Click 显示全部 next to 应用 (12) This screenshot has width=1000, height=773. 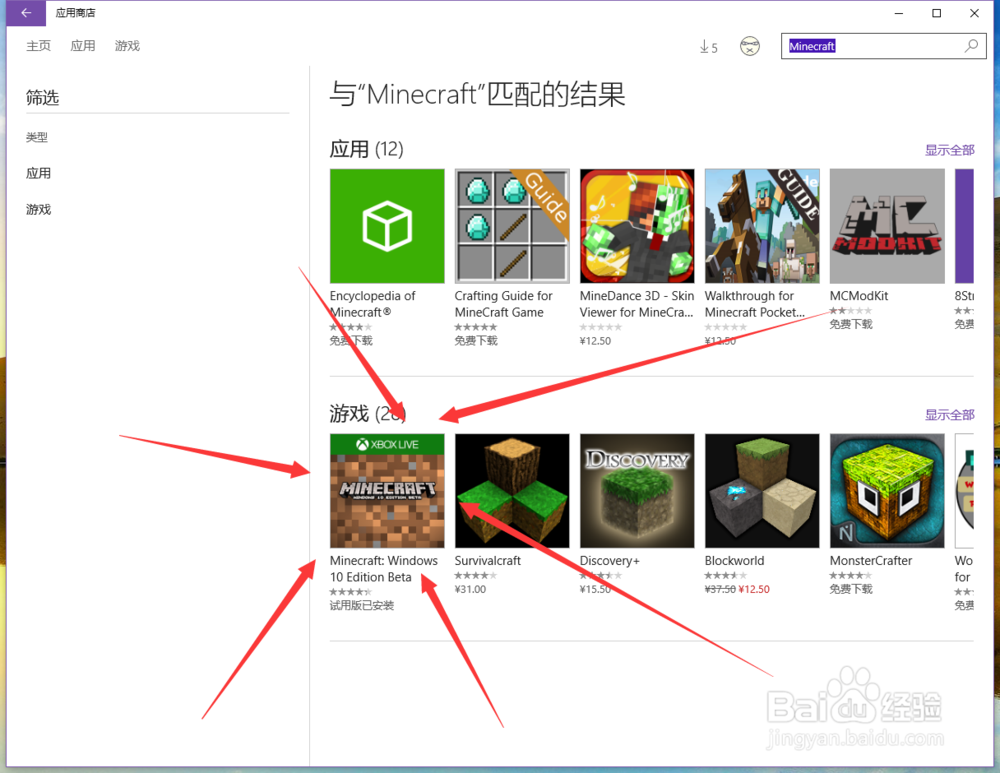coord(949,148)
